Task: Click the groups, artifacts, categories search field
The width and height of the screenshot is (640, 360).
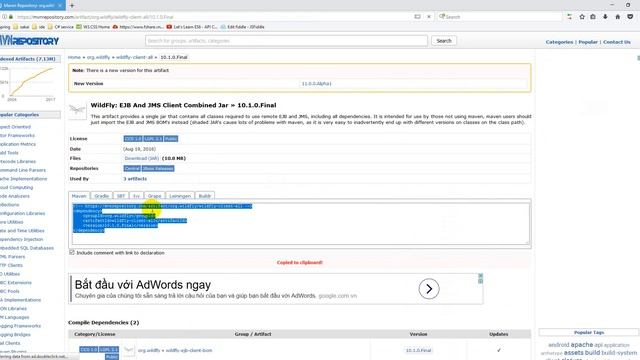Action: 286,41
